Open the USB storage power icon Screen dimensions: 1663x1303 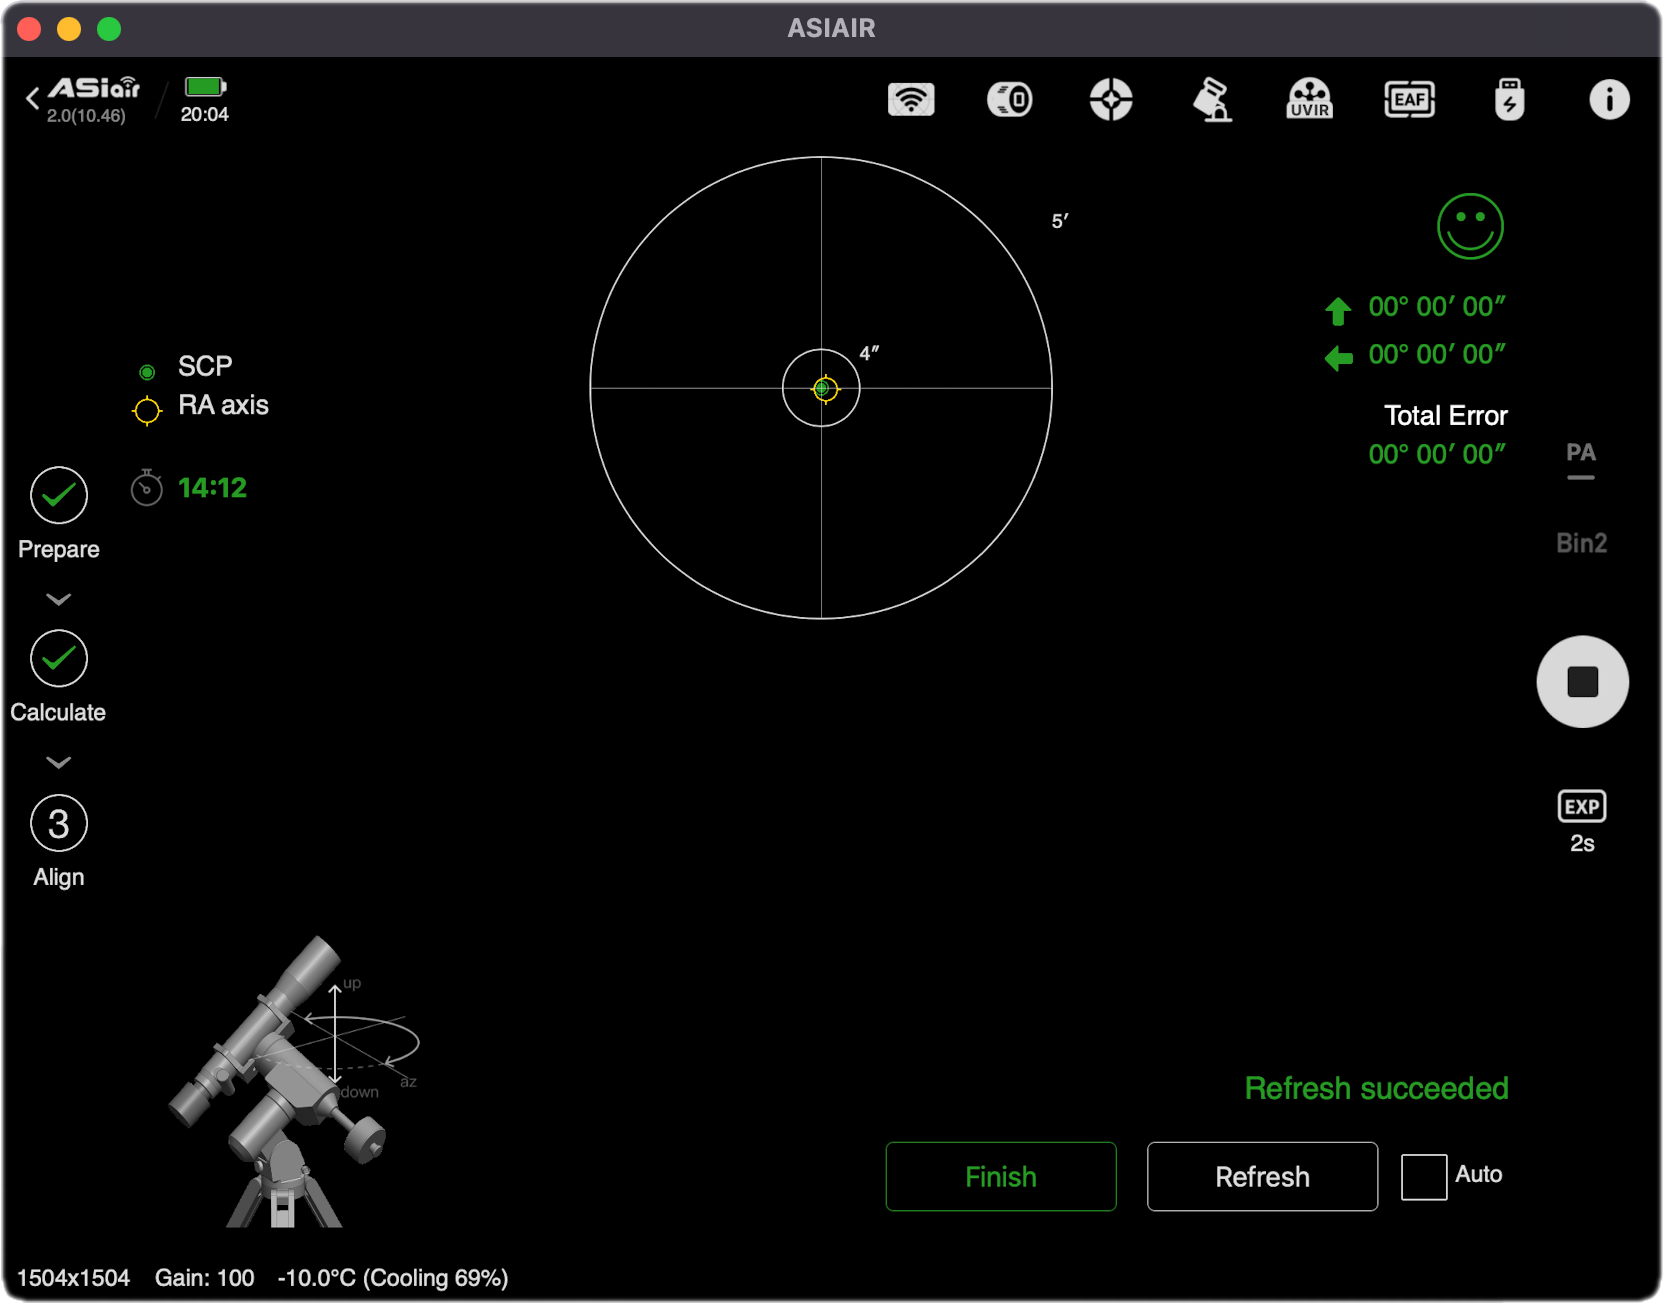[x=1509, y=100]
